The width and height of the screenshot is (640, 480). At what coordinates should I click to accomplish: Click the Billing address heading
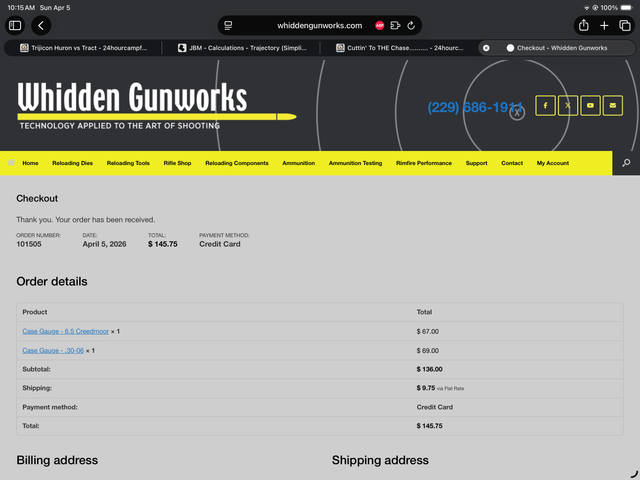(x=57, y=460)
